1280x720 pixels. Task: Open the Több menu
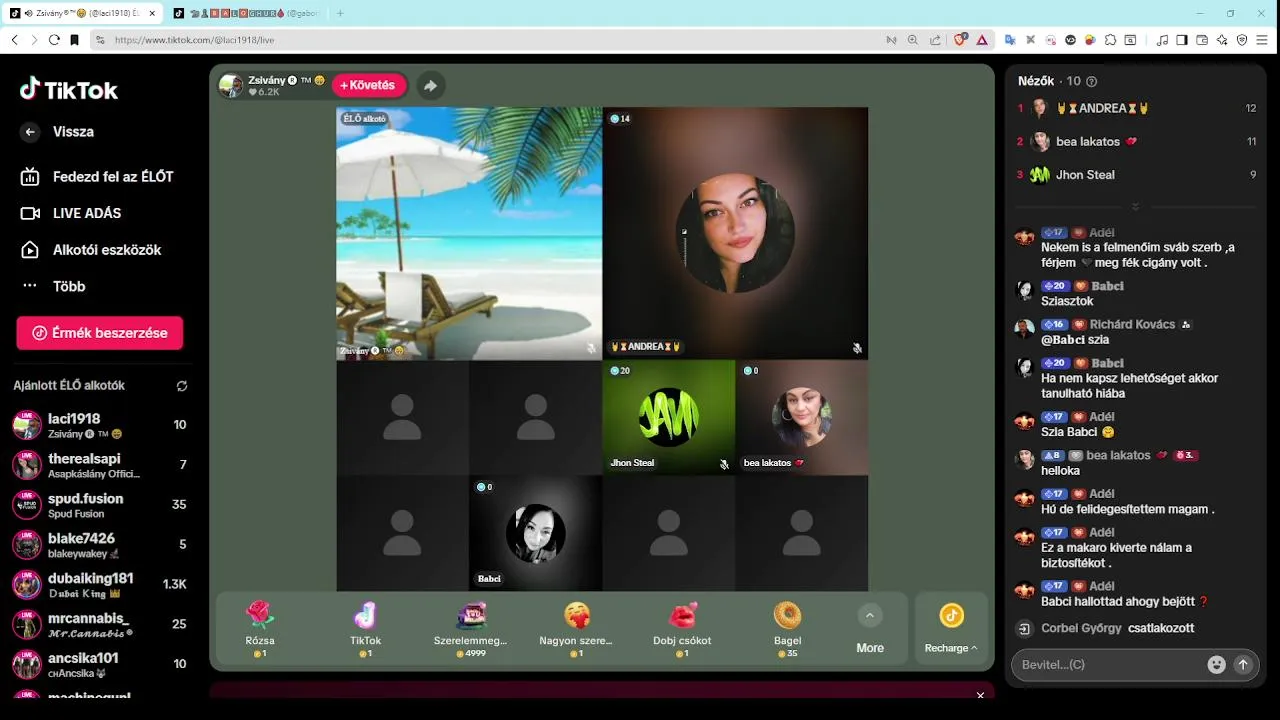point(53,286)
